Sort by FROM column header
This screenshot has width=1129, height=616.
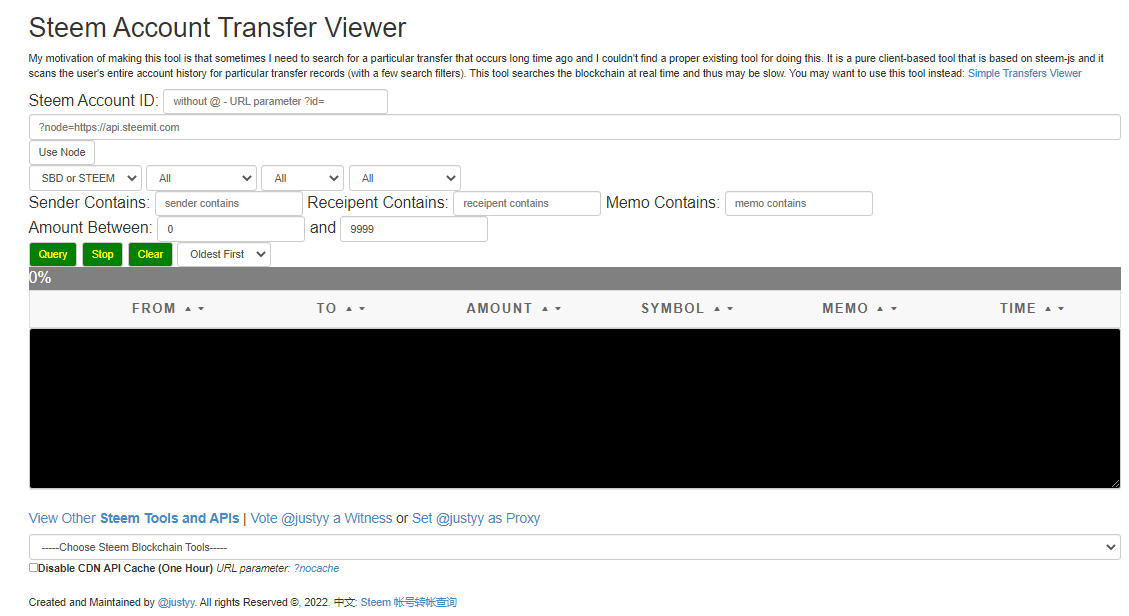(x=153, y=308)
